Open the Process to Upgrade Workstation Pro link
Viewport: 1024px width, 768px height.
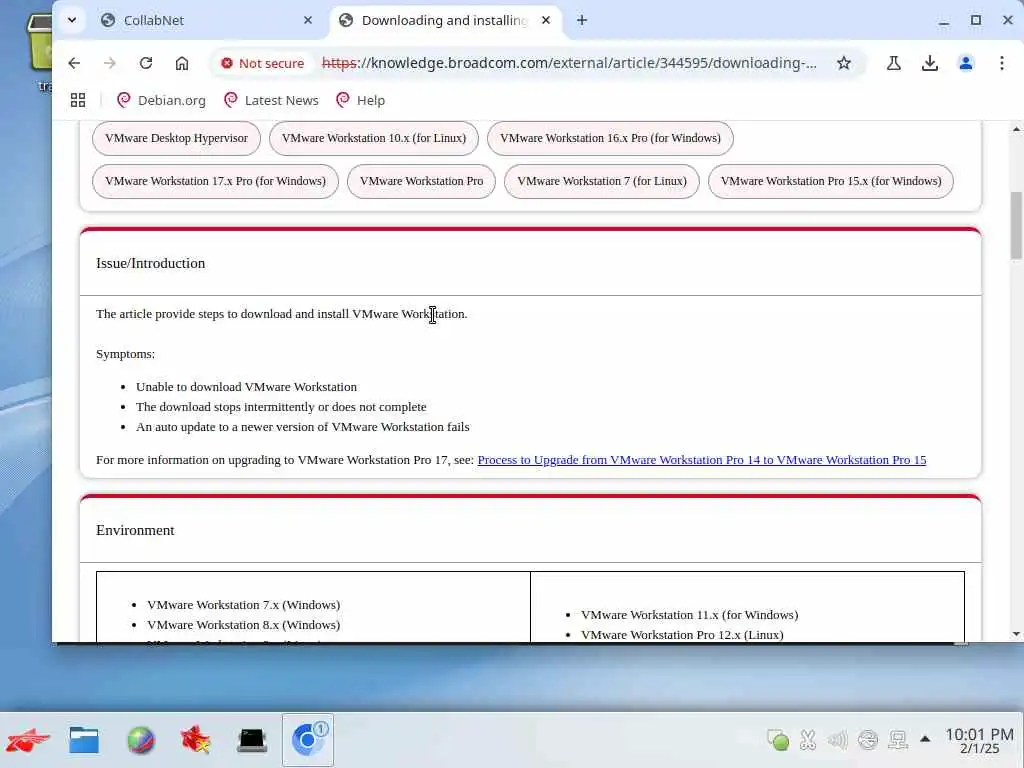point(701,460)
